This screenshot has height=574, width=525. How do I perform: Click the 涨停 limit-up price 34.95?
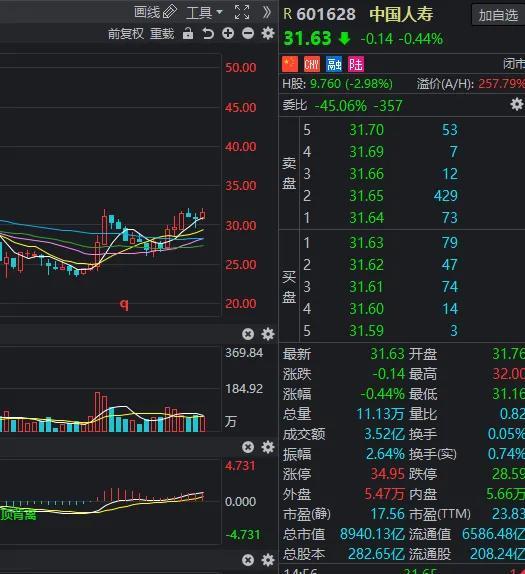click(387, 474)
